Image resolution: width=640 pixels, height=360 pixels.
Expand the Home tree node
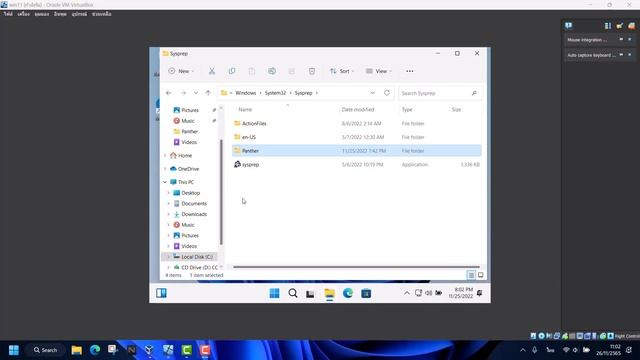165,156
